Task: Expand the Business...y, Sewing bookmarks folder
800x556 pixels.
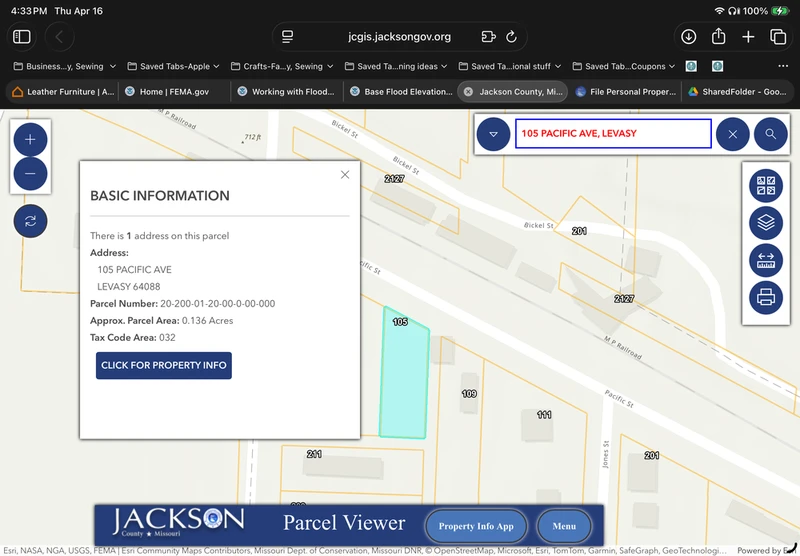Action: tap(65, 66)
